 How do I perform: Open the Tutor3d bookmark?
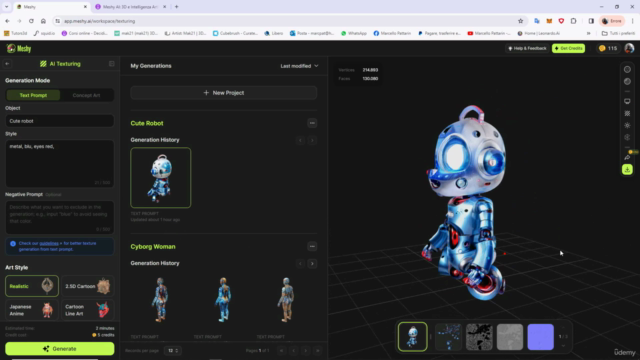[16, 33]
